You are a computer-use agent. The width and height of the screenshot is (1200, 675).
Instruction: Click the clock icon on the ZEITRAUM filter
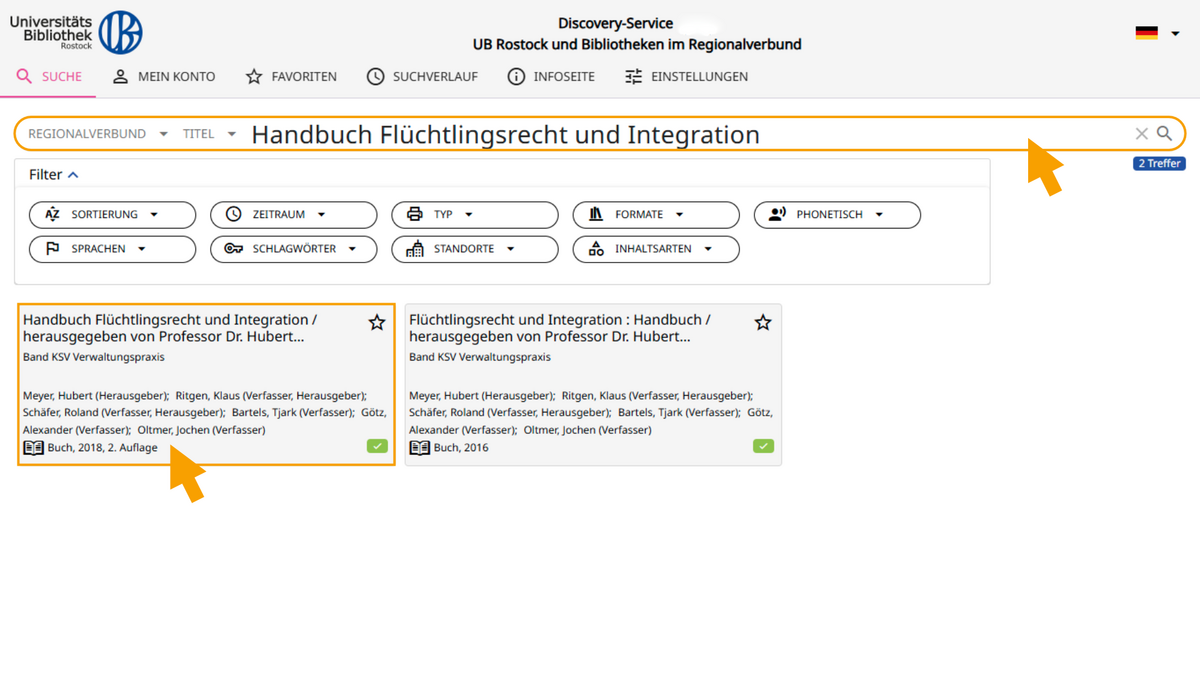(233, 214)
